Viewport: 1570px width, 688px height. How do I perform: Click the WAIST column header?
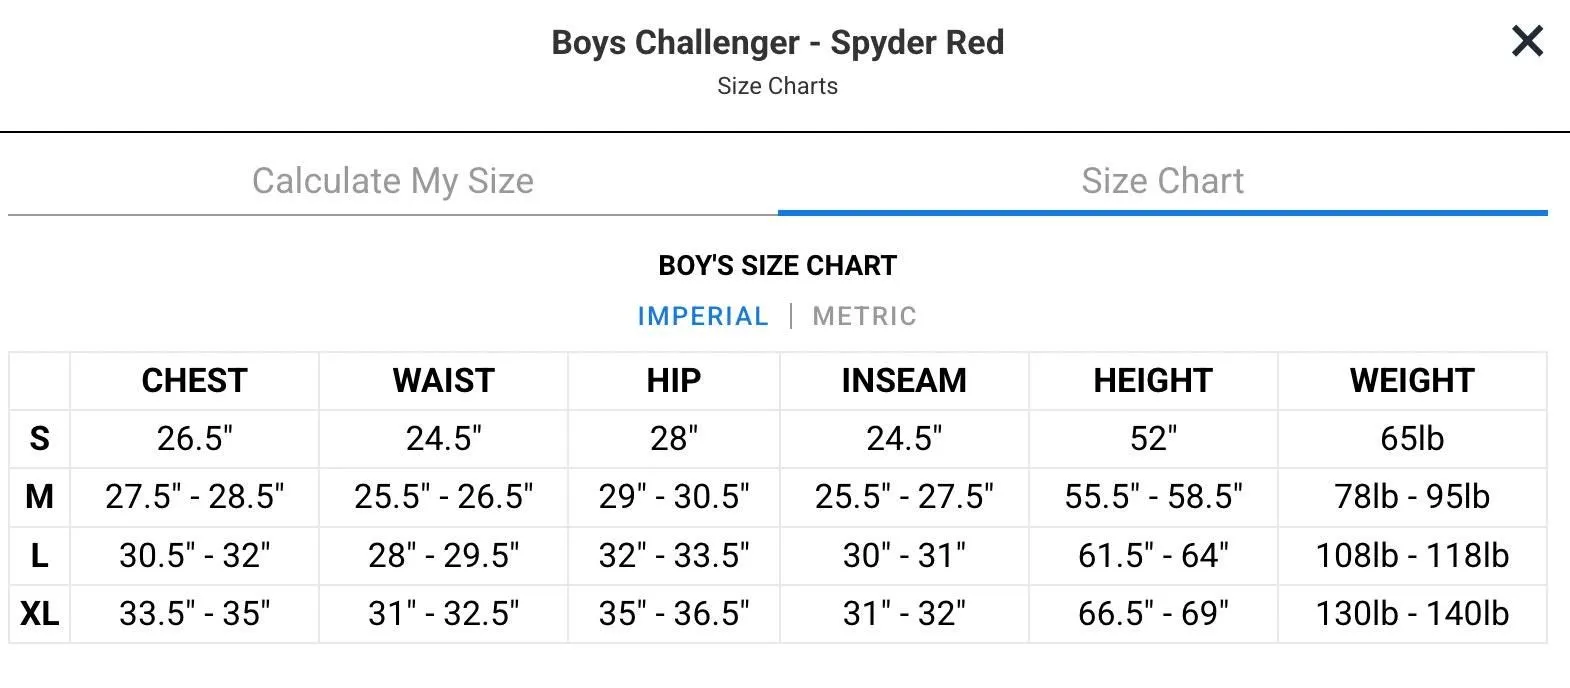click(443, 380)
